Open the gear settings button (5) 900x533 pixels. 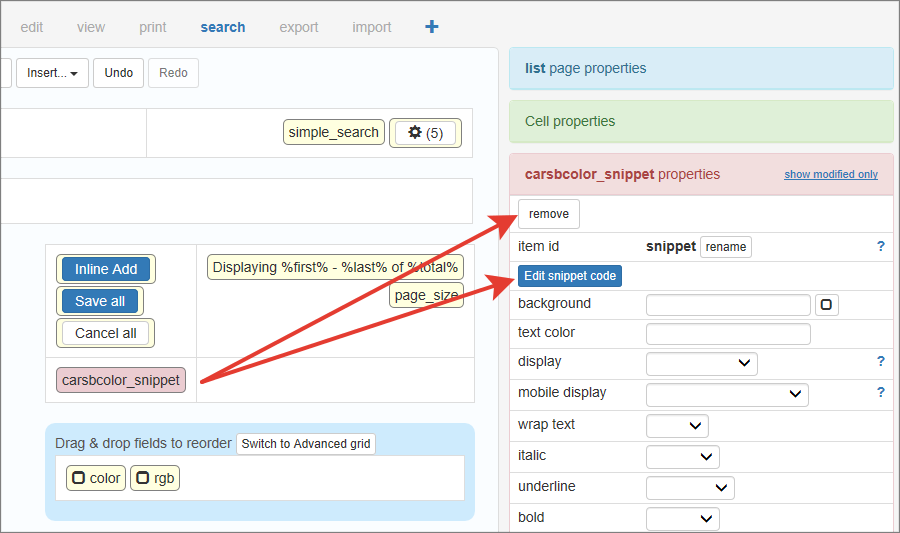pos(425,133)
